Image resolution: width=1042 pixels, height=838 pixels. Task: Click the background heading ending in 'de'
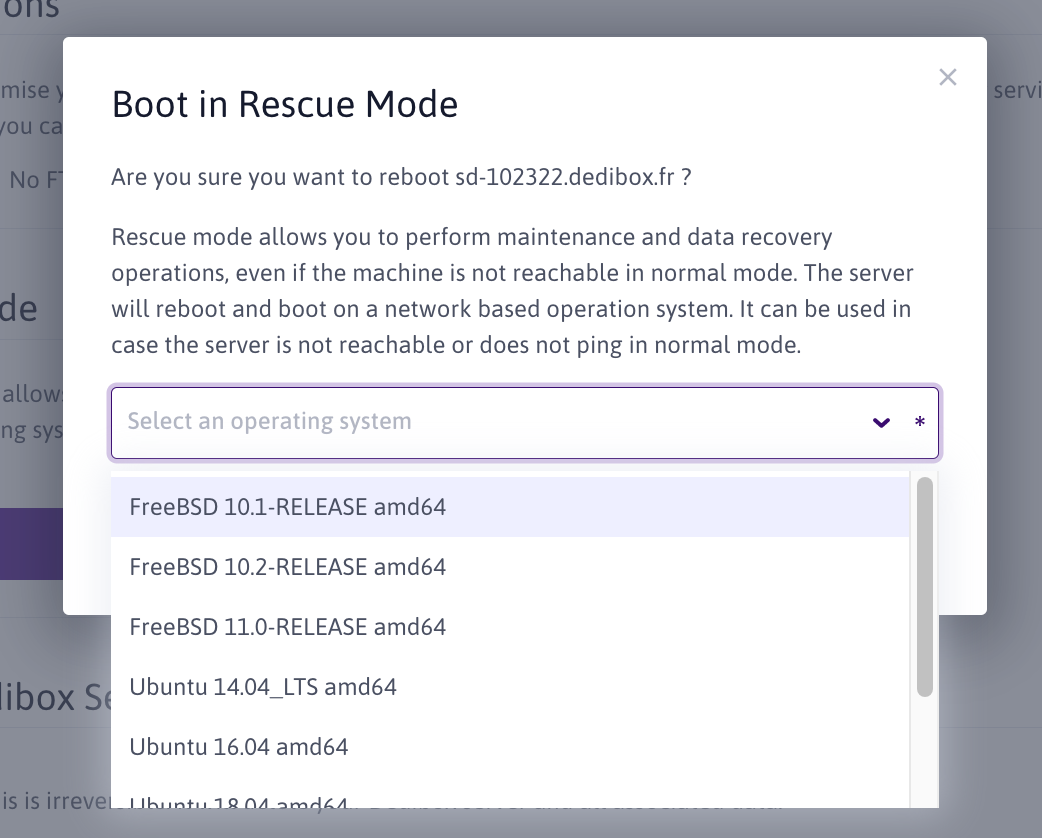pyautogui.click(x=20, y=308)
